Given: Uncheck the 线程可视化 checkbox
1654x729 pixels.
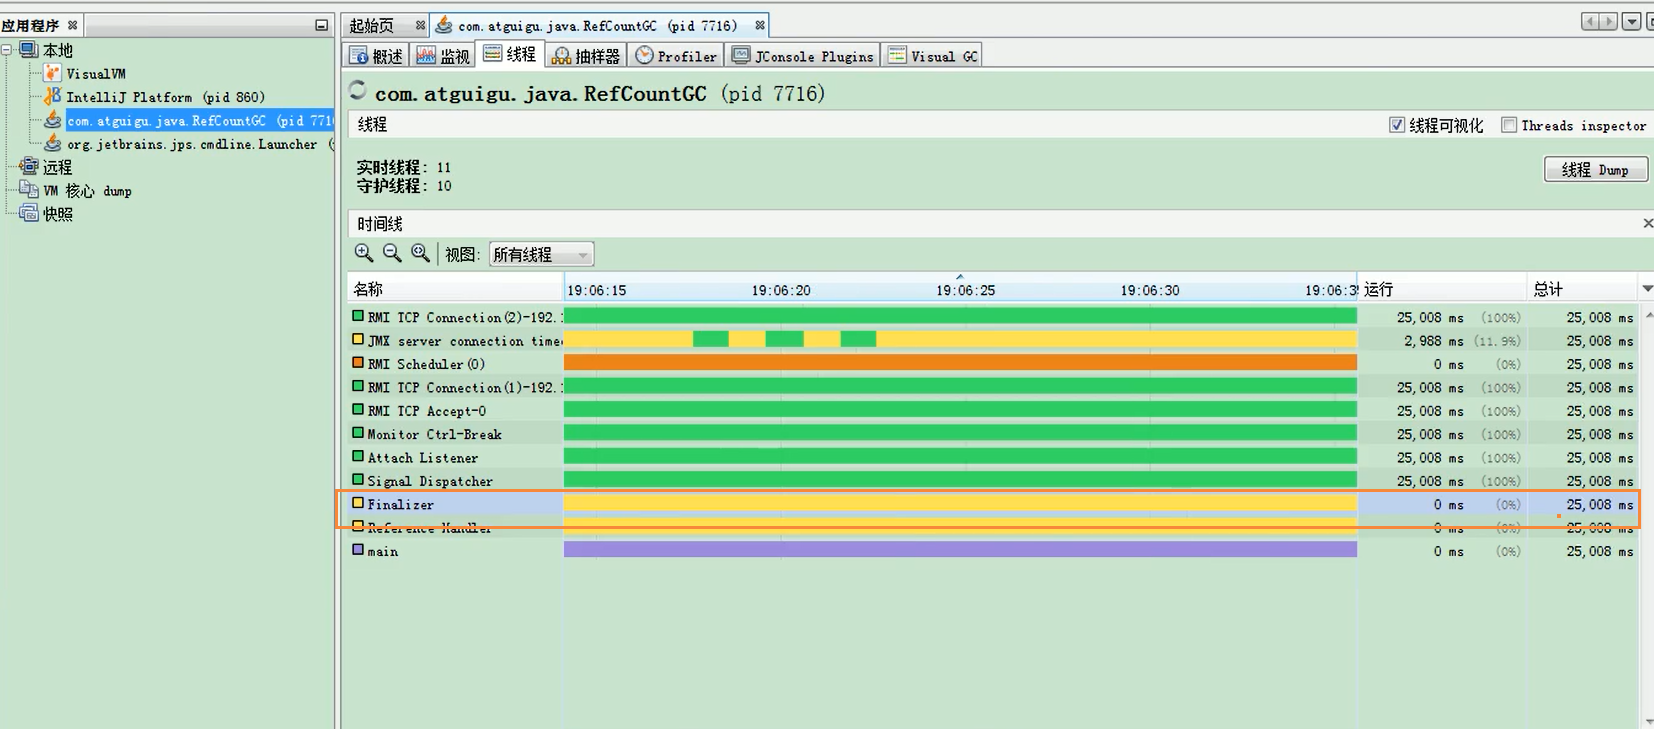Looking at the screenshot, I should tap(1397, 125).
